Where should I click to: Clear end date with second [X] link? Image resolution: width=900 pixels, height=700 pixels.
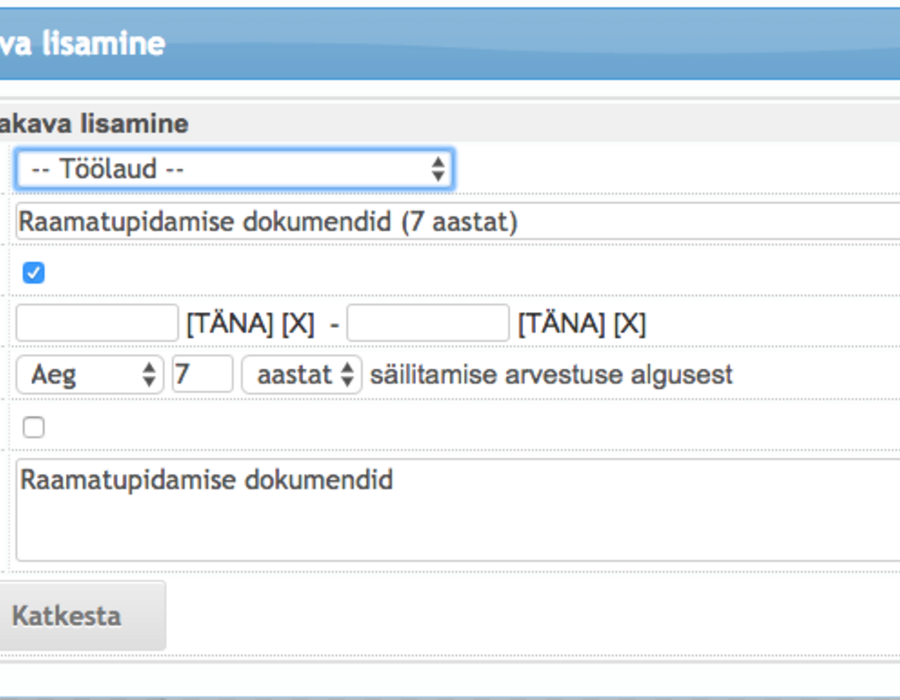tap(630, 324)
